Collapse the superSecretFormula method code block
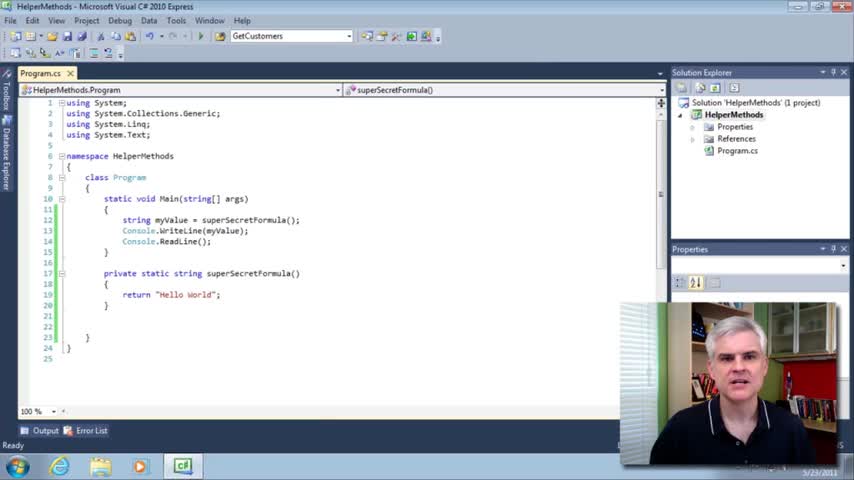This screenshot has width=854, height=480. tap(62, 274)
